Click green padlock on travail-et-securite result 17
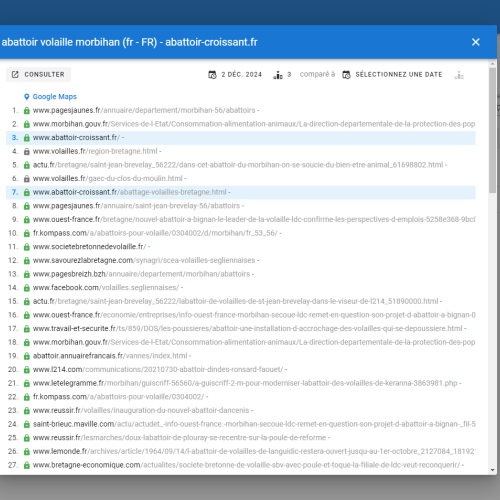This screenshot has height=500, width=500. [27, 329]
